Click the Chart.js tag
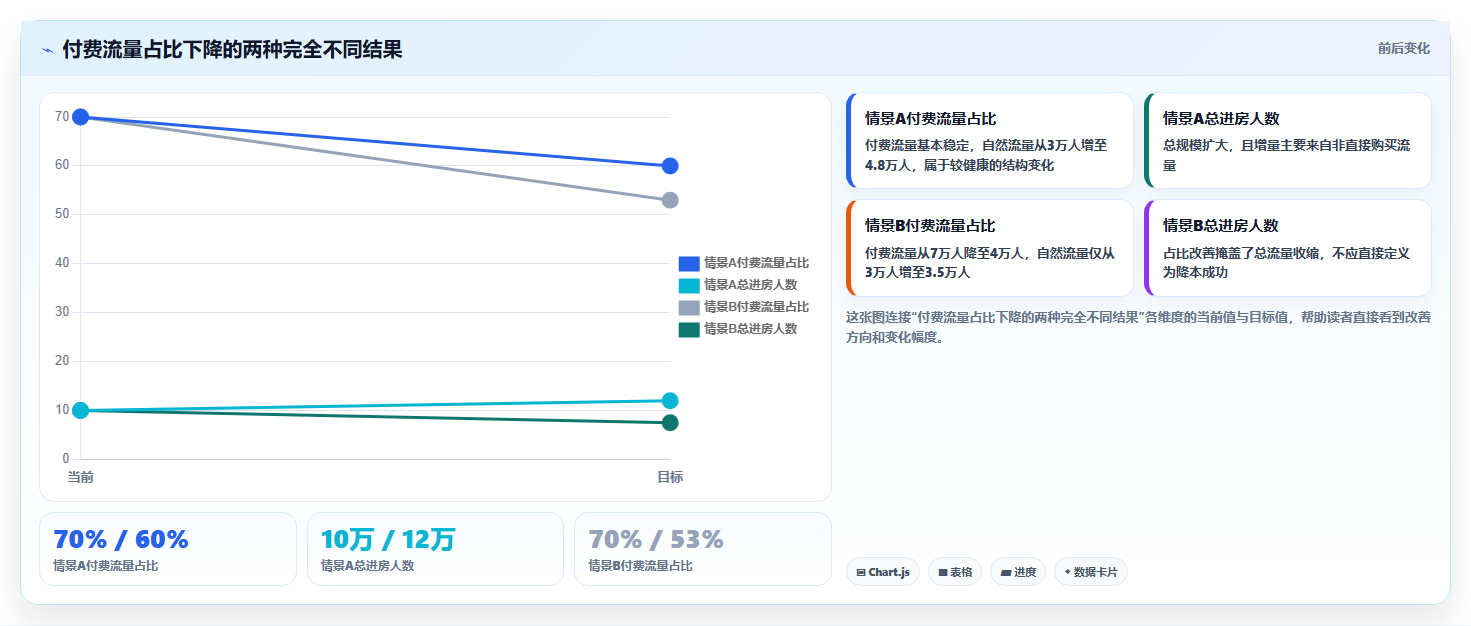Image resolution: width=1471 pixels, height=626 pixels. [x=883, y=572]
